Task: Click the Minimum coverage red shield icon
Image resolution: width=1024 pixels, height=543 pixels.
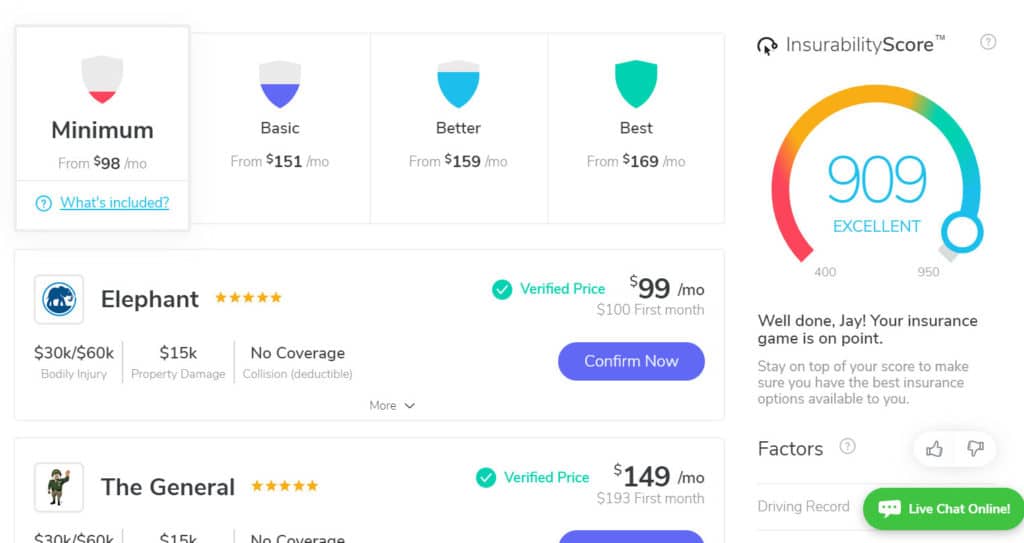Action: [x=102, y=80]
